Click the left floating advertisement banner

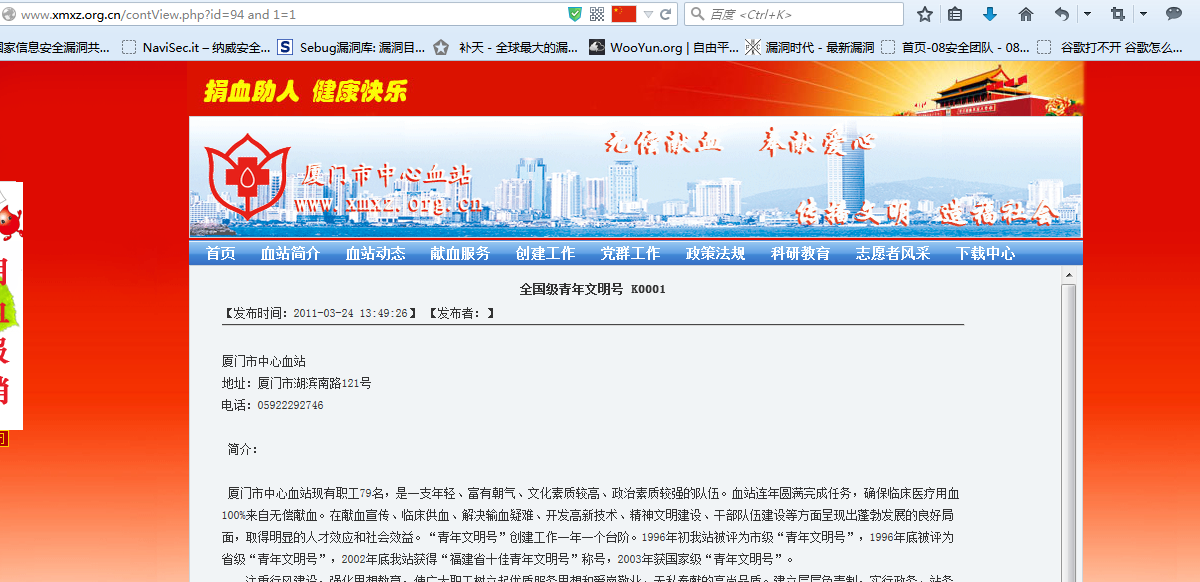coord(11,305)
